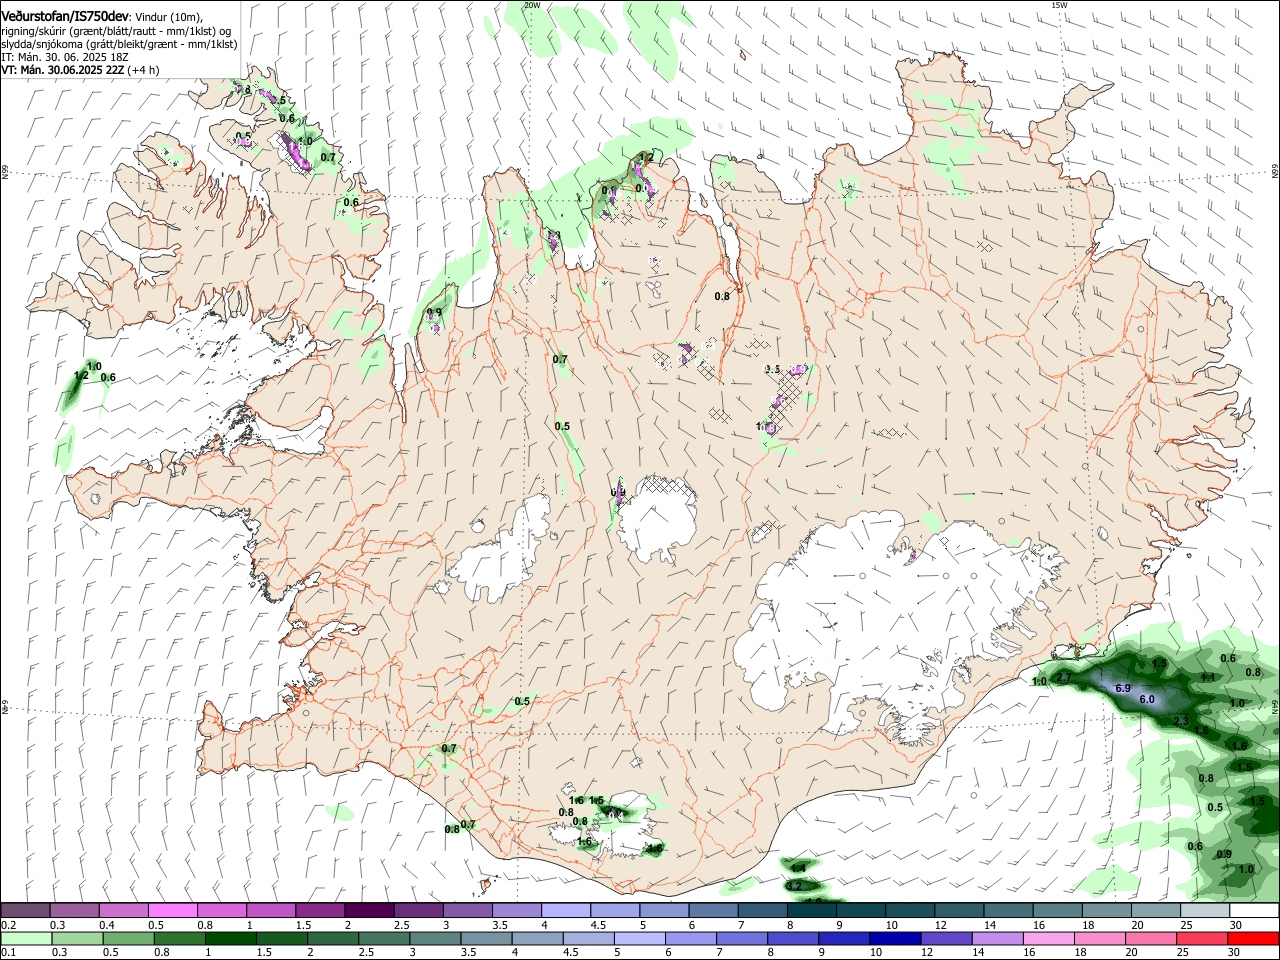1280x960 pixels.
Task: Click the '6.0' precipitation value off the southeast coast
Action: click(1147, 700)
